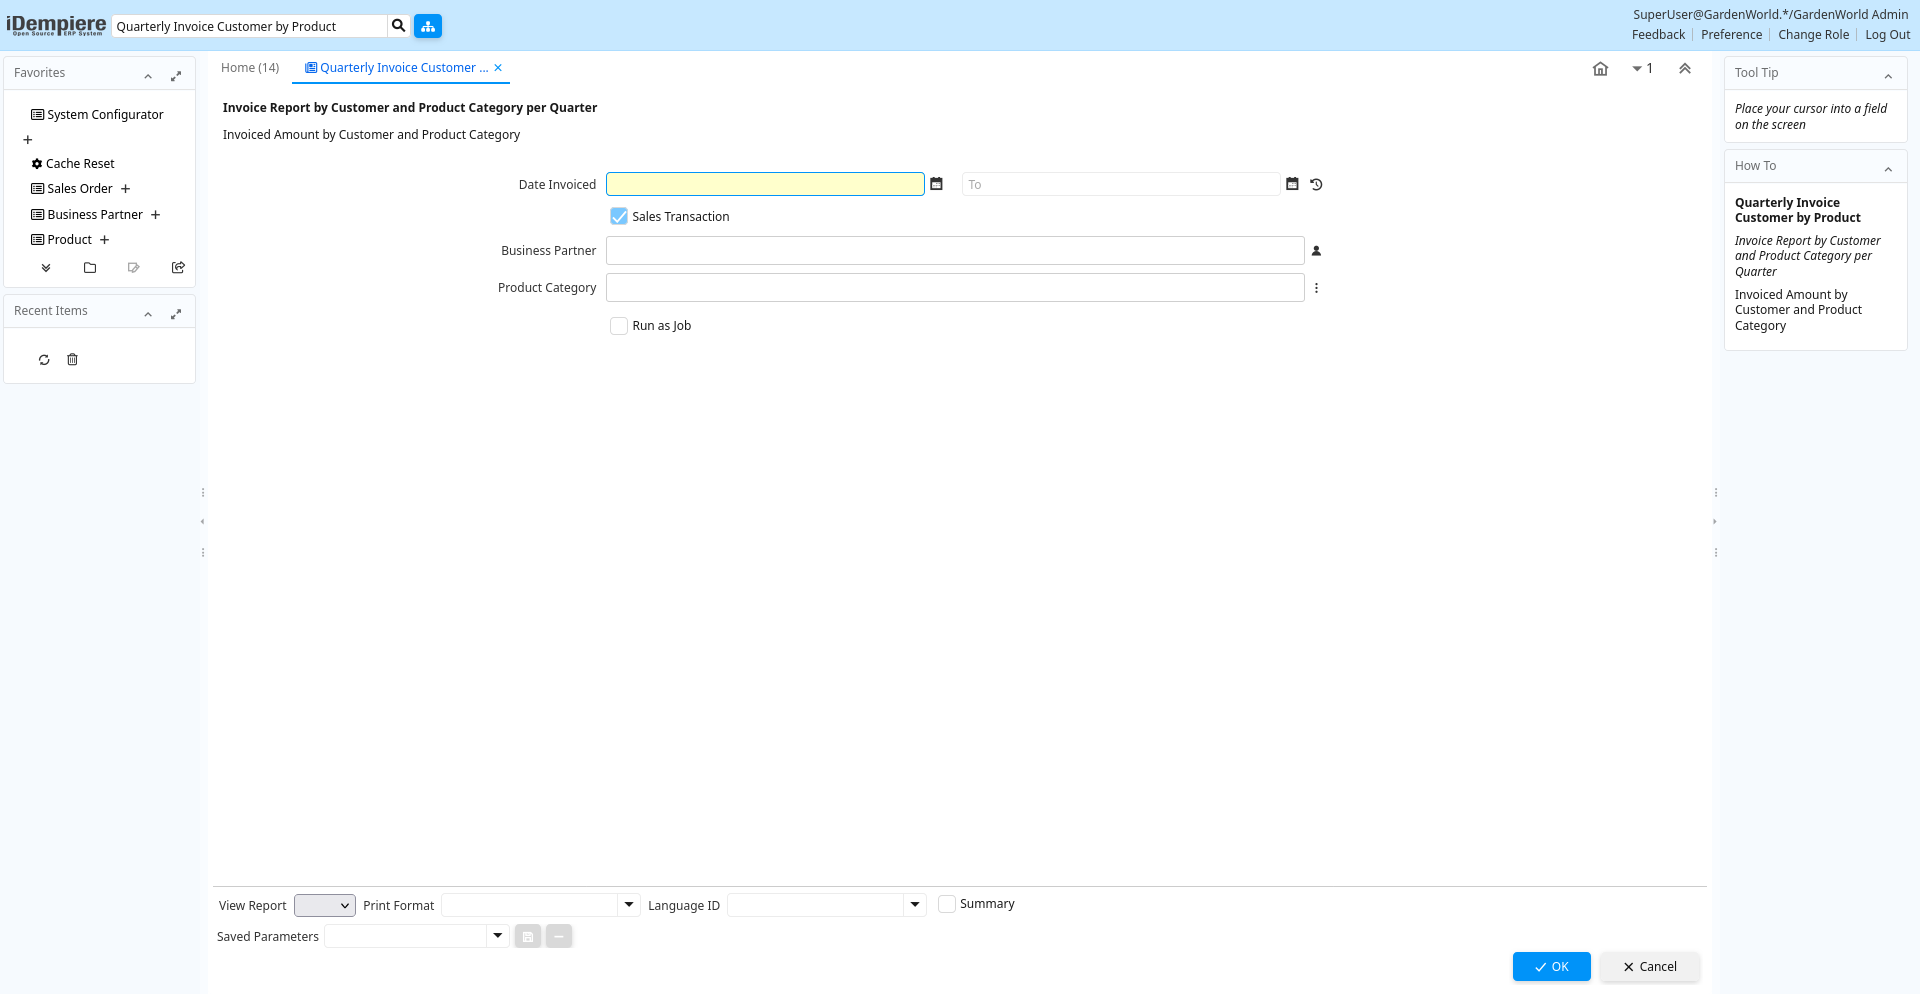Open the To date calendar picker

click(1292, 184)
